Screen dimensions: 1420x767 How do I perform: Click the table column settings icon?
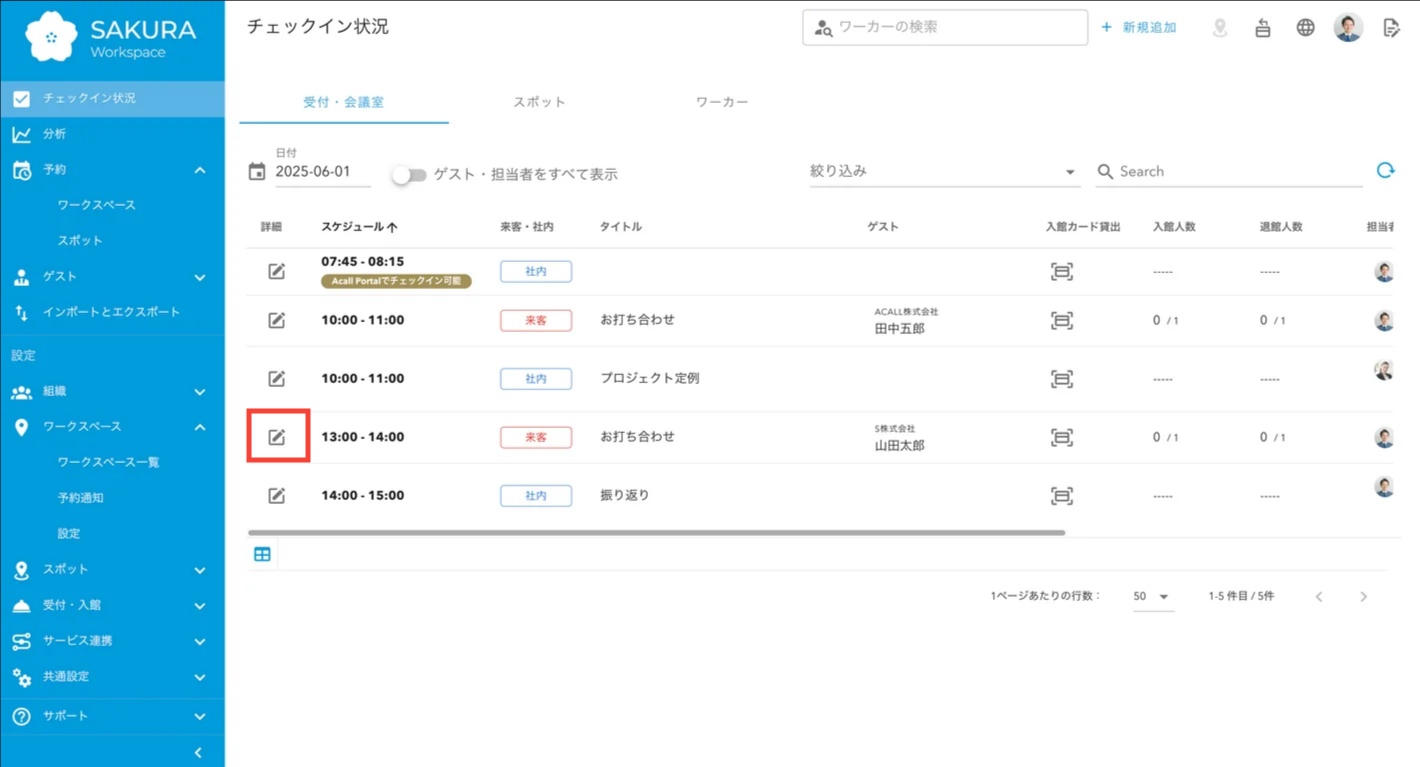pyautogui.click(x=262, y=554)
